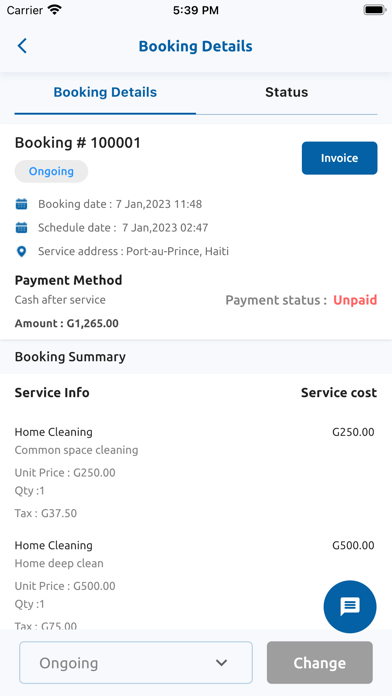392x696 pixels.
Task: Tap the Booking Summary section header
Action: 70,357
